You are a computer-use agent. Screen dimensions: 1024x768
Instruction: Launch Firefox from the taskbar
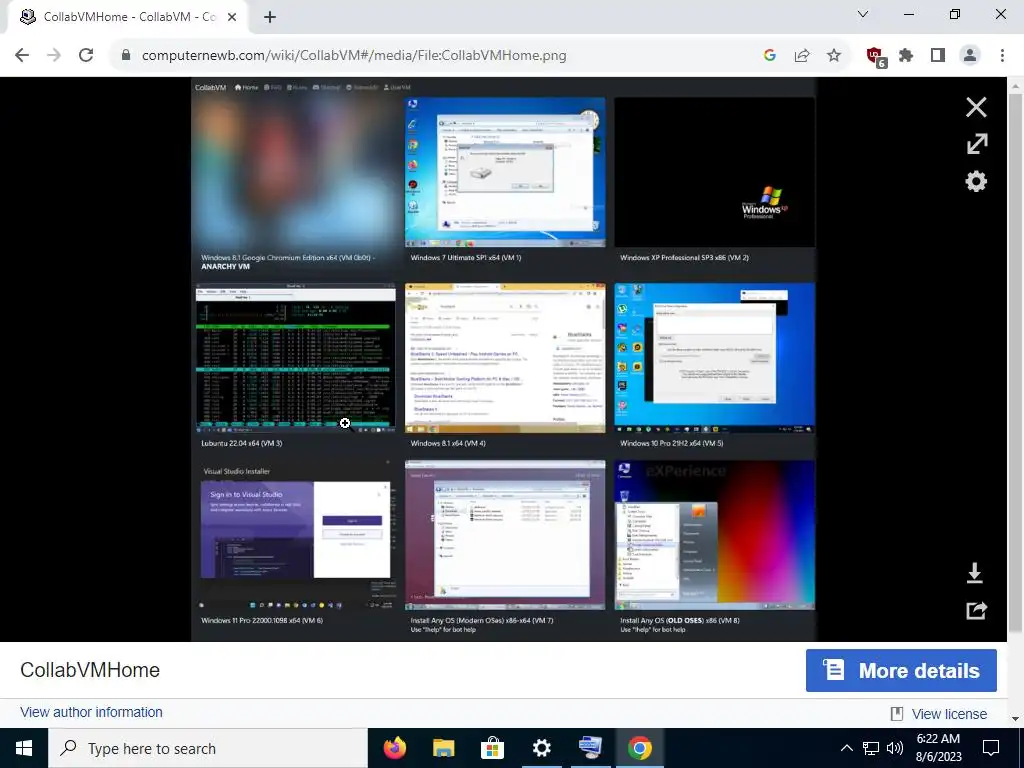[x=394, y=748]
